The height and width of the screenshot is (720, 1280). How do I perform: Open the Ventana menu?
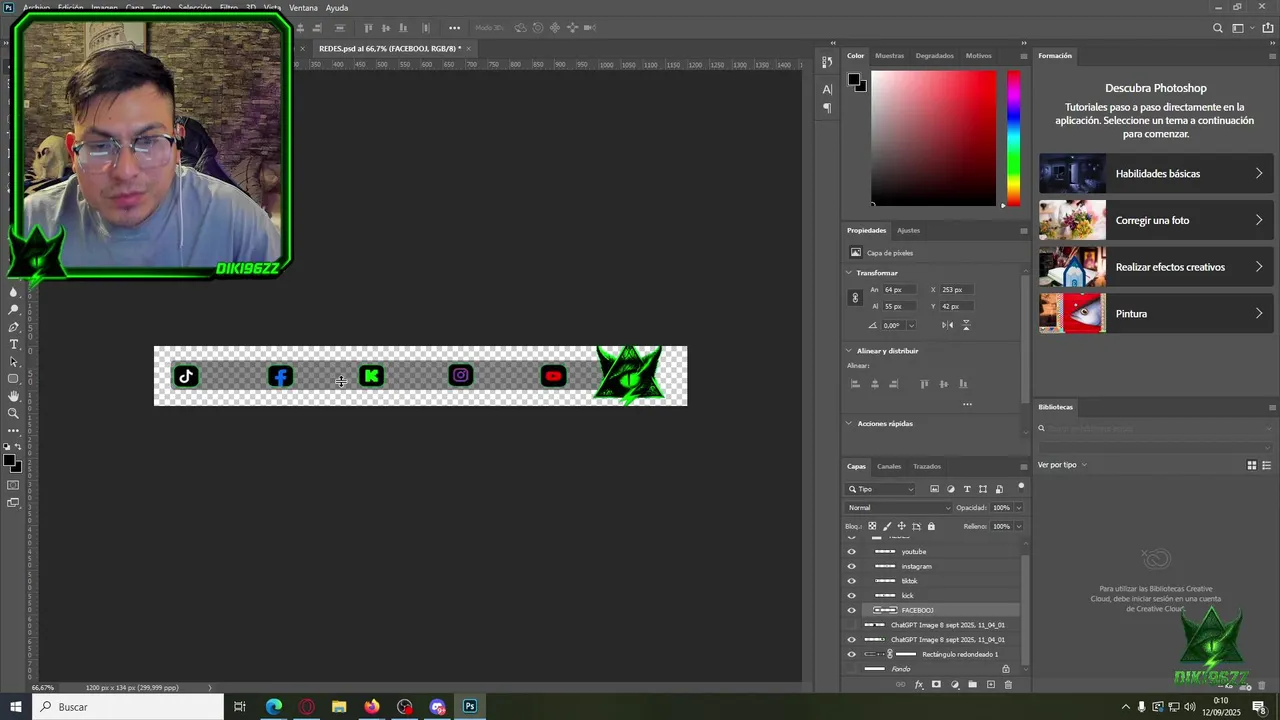coord(303,8)
